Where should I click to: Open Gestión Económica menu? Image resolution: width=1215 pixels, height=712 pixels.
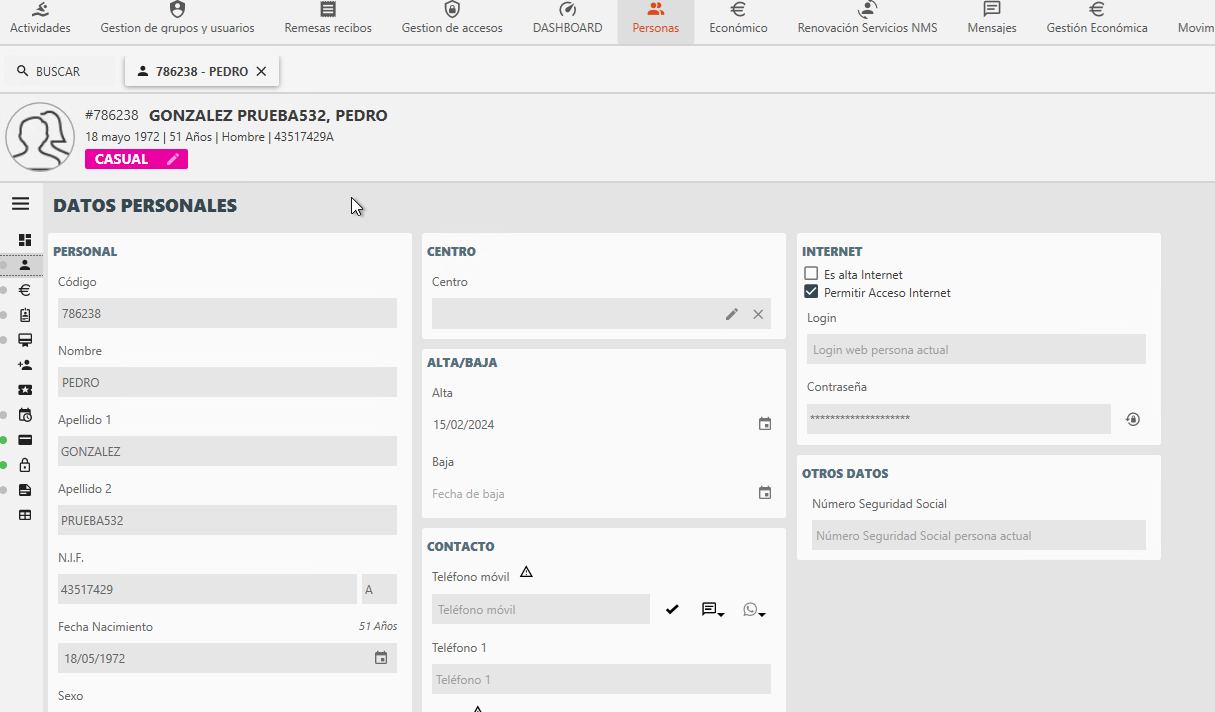point(1097,20)
